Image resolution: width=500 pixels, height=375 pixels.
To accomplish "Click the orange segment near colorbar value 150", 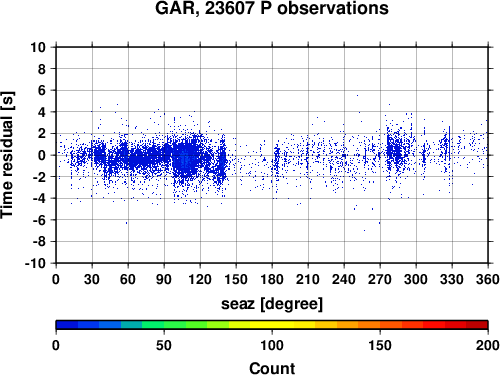I will (380, 325).
